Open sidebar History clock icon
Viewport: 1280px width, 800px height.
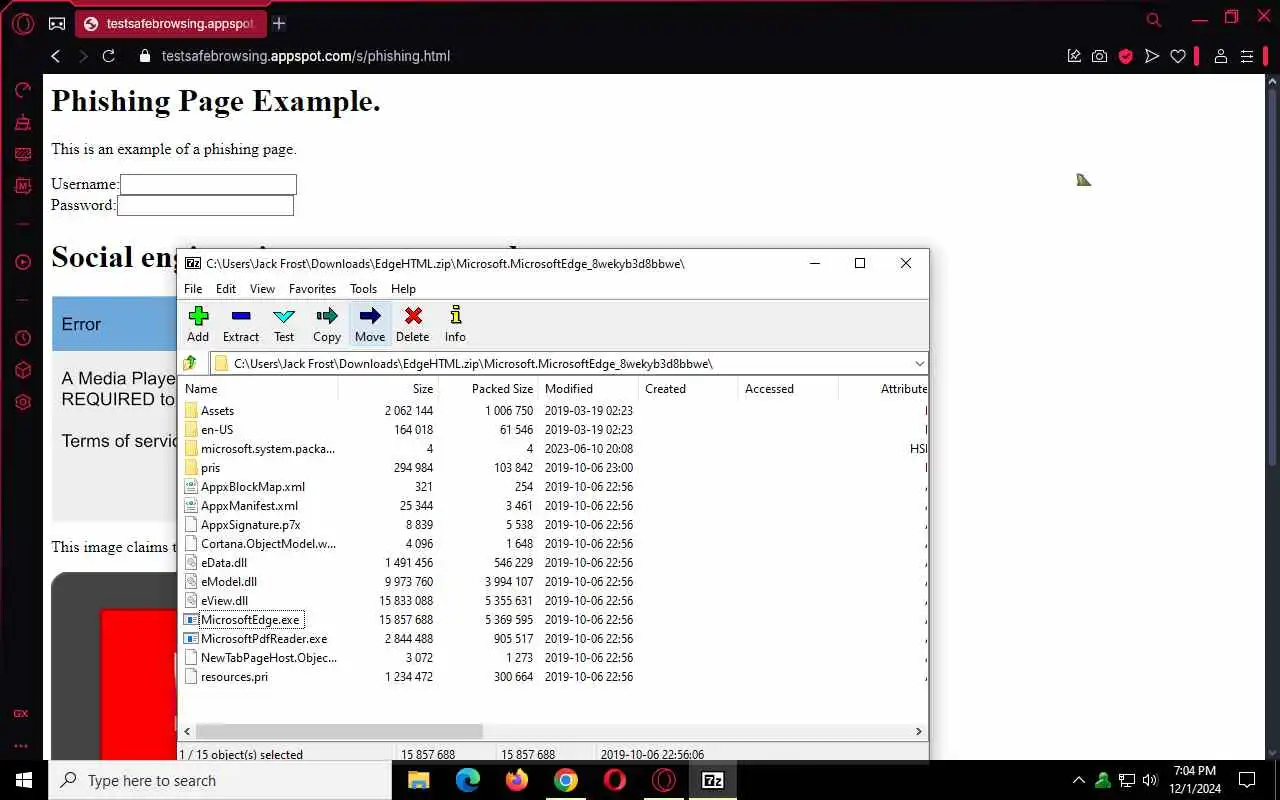tap(23, 338)
